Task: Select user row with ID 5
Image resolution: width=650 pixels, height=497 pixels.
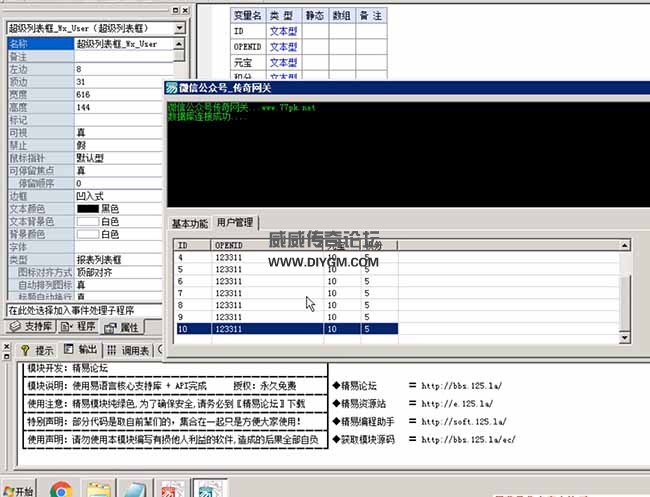Action: tap(286, 269)
